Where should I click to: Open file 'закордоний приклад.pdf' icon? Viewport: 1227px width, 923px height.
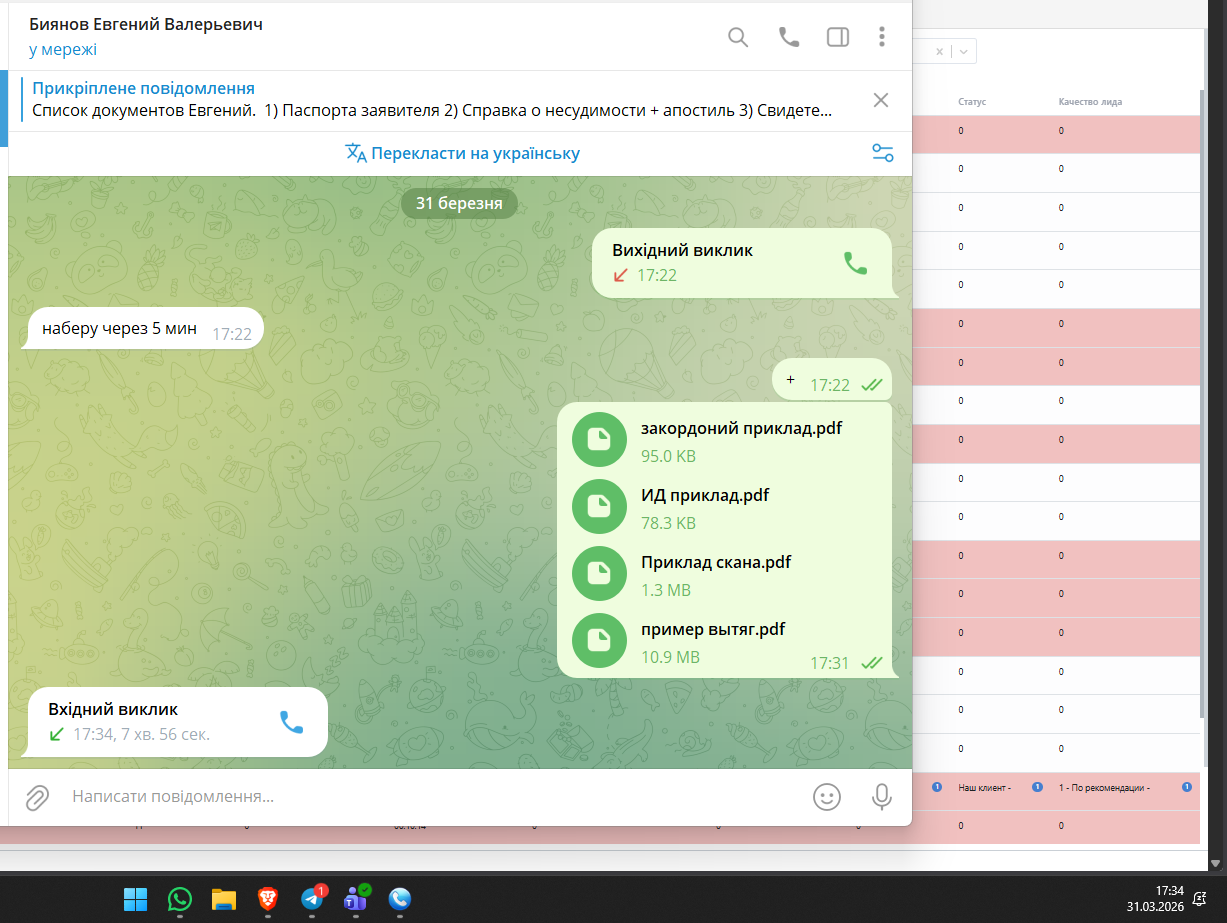(598, 441)
